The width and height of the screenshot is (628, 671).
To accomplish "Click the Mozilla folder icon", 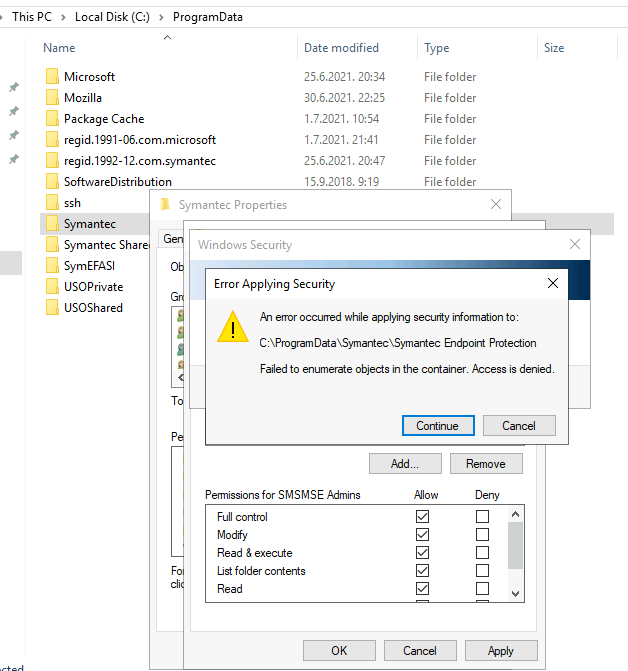I will point(52,97).
